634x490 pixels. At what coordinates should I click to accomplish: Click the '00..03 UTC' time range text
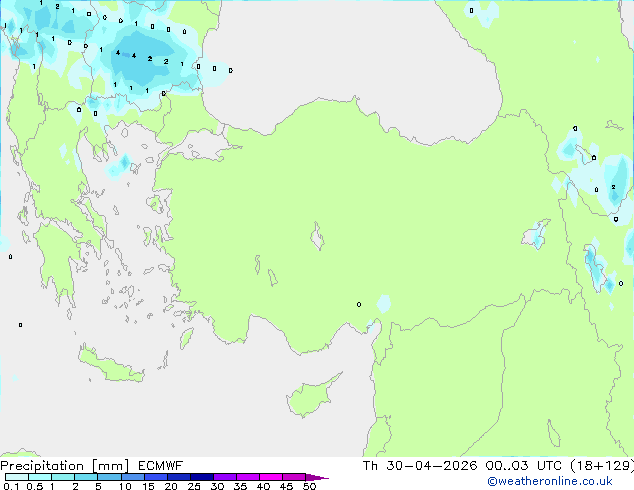point(524,466)
